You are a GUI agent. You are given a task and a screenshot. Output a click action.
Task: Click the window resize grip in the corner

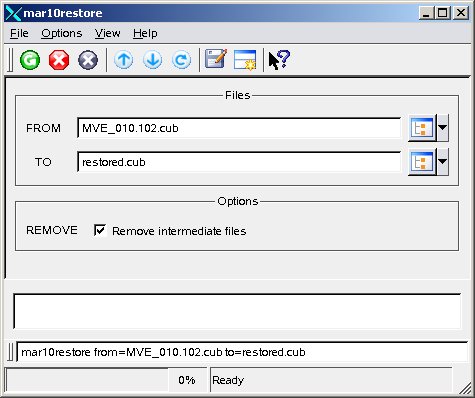(466, 387)
